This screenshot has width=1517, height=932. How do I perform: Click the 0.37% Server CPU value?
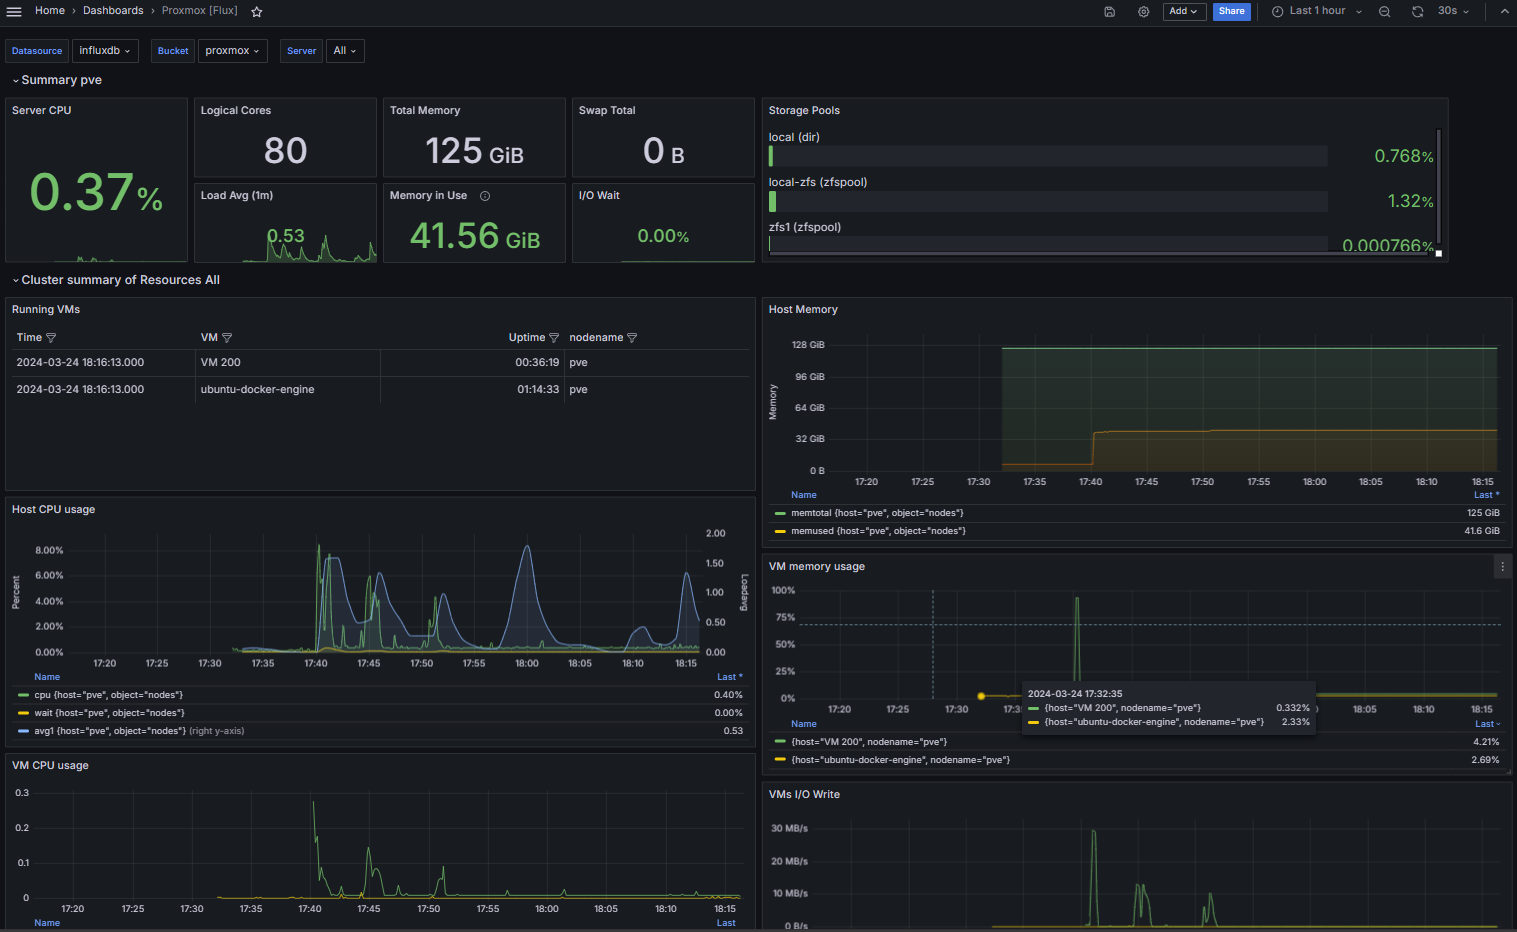point(96,192)
